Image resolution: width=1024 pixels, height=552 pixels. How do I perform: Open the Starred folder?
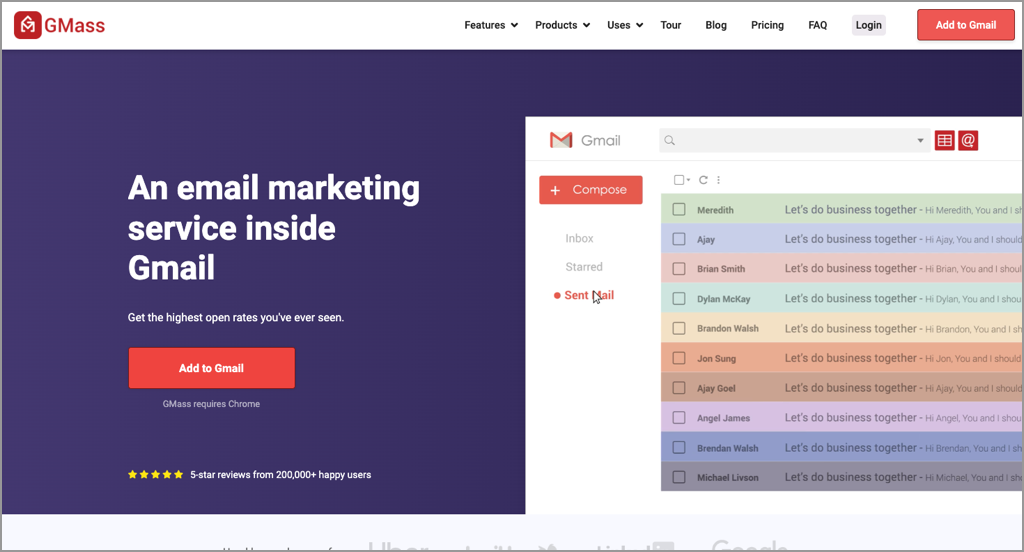pos(584,267)
